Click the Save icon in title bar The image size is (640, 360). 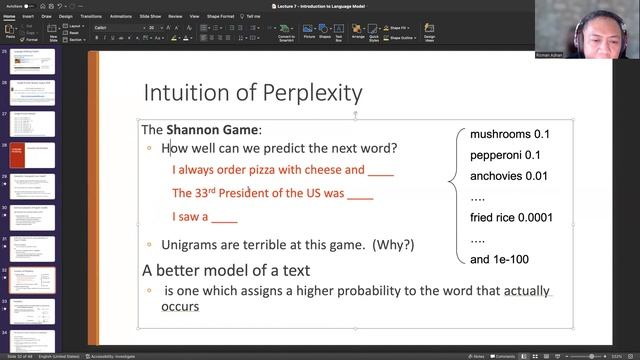(x=51, y=6)
